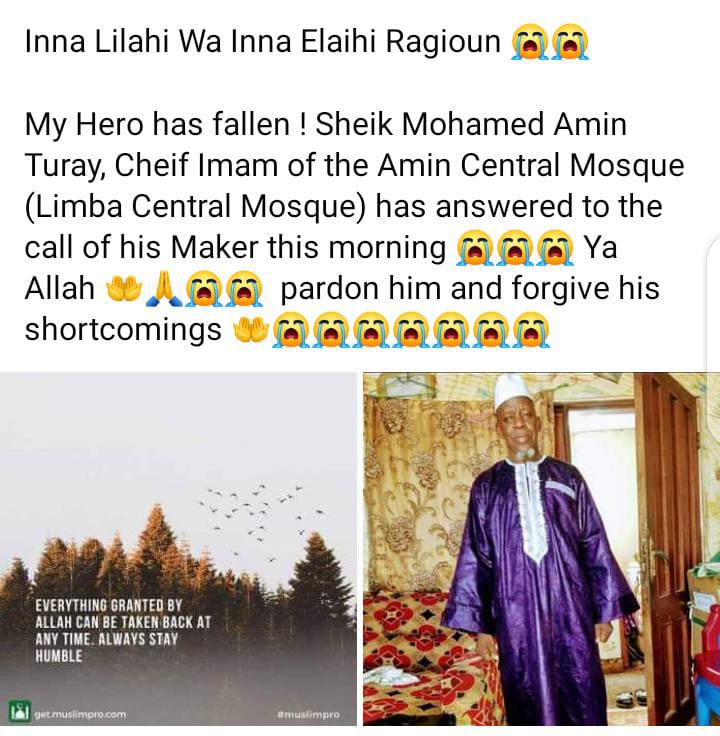Click the crying emoji right after morning
This screenshot has height=736, width=720.
[x=475, y=248]
